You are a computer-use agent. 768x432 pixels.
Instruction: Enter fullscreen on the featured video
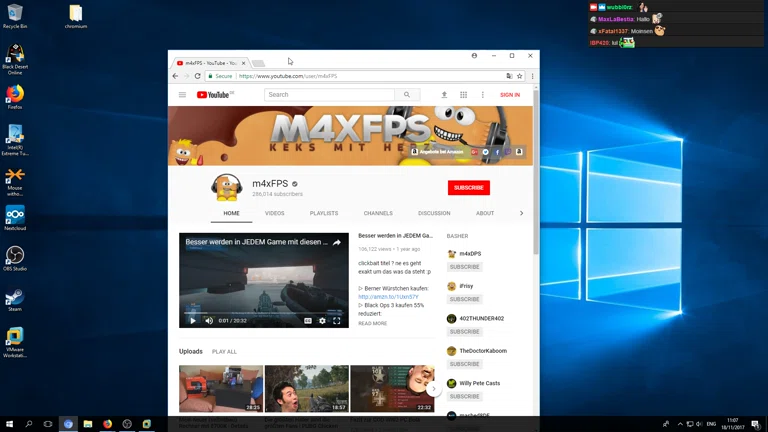click(x=337, y=321)
